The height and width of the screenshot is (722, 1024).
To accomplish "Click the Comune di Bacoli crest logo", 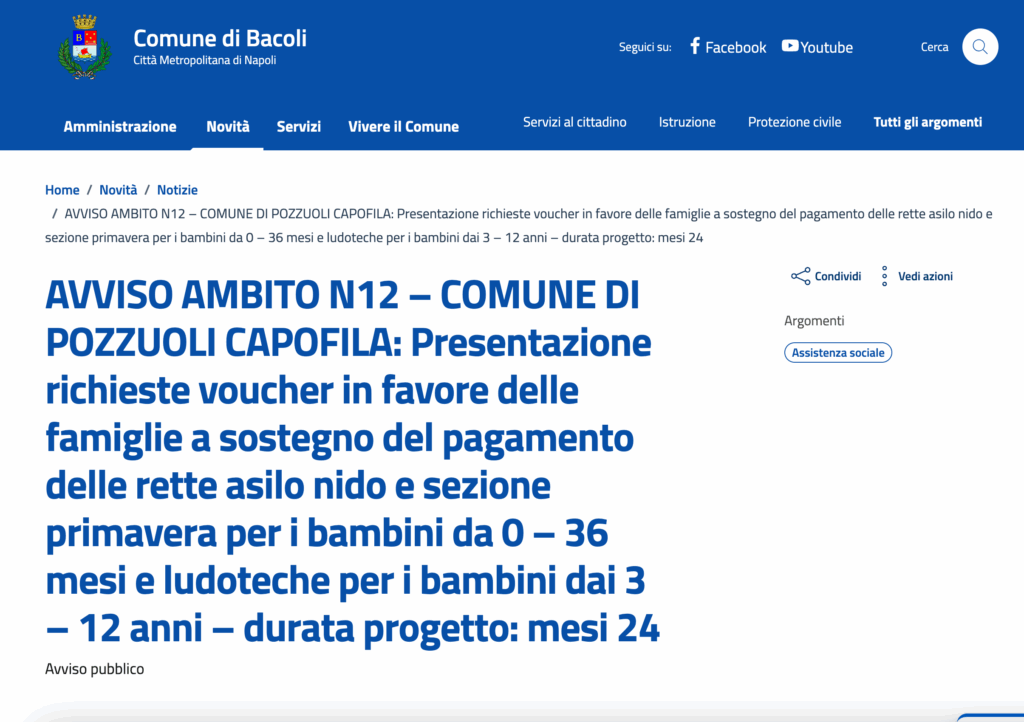I will coord(84,47).
